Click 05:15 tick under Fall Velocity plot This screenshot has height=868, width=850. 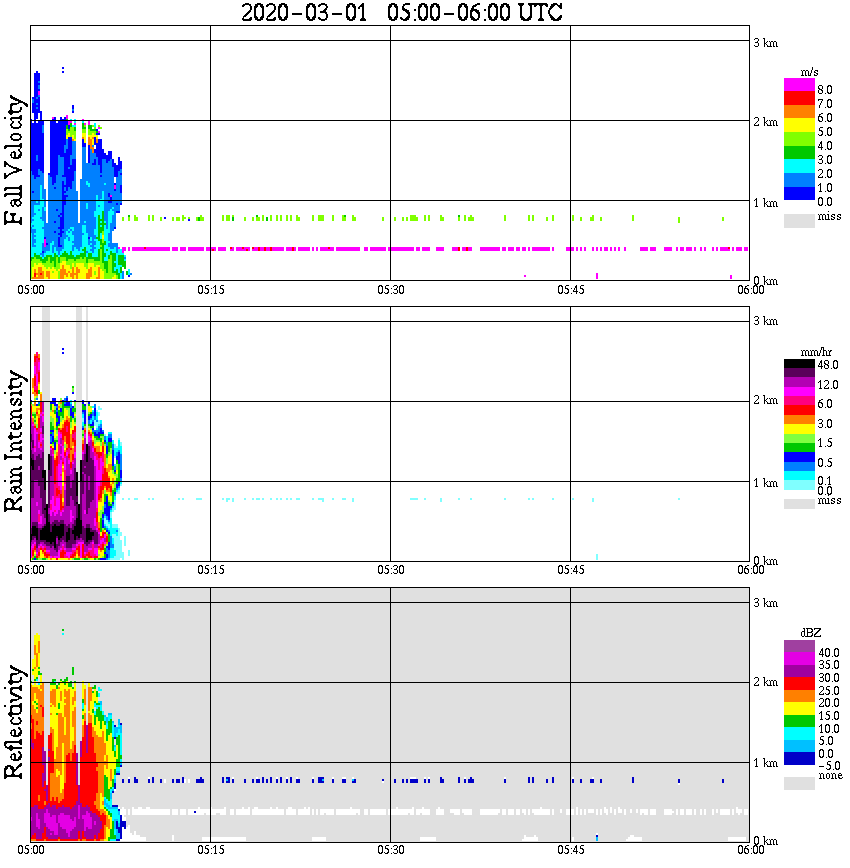coord(211,290)
